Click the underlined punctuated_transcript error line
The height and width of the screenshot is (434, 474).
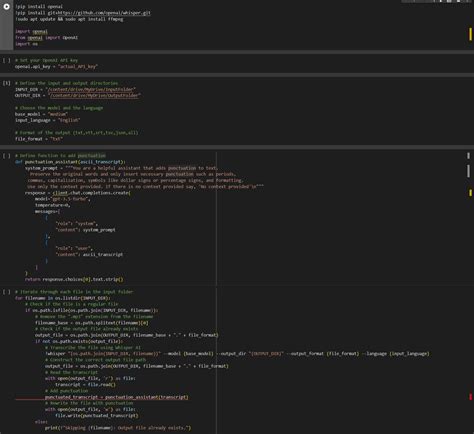tap(117, 397)
